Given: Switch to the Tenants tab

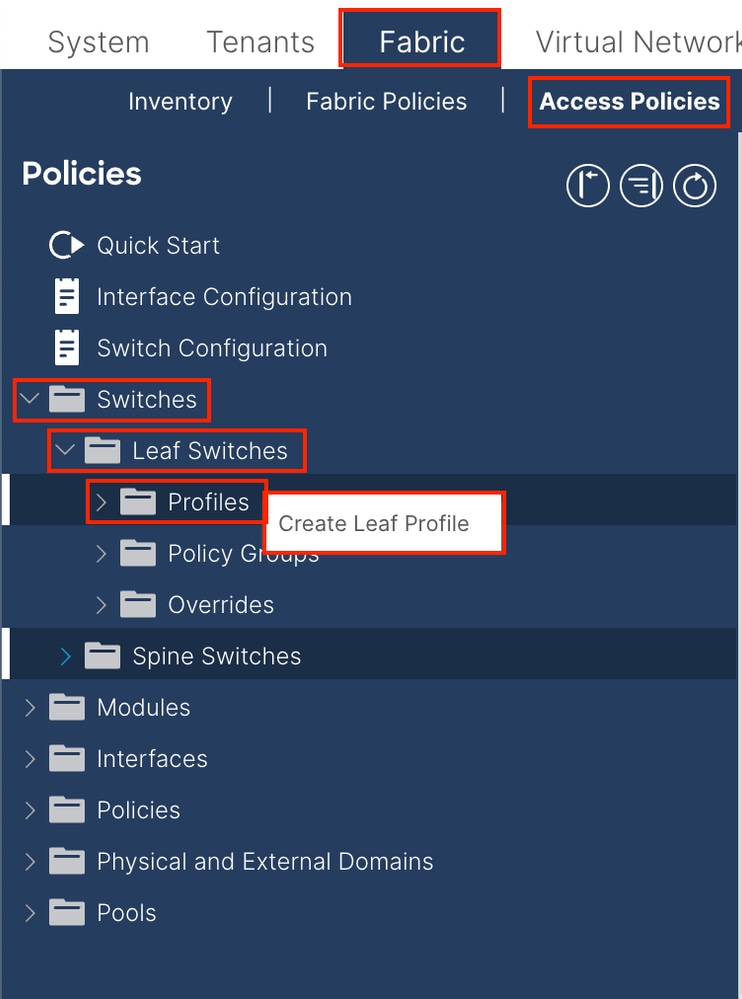Looking at the screenshot, I should coord(260,42).
